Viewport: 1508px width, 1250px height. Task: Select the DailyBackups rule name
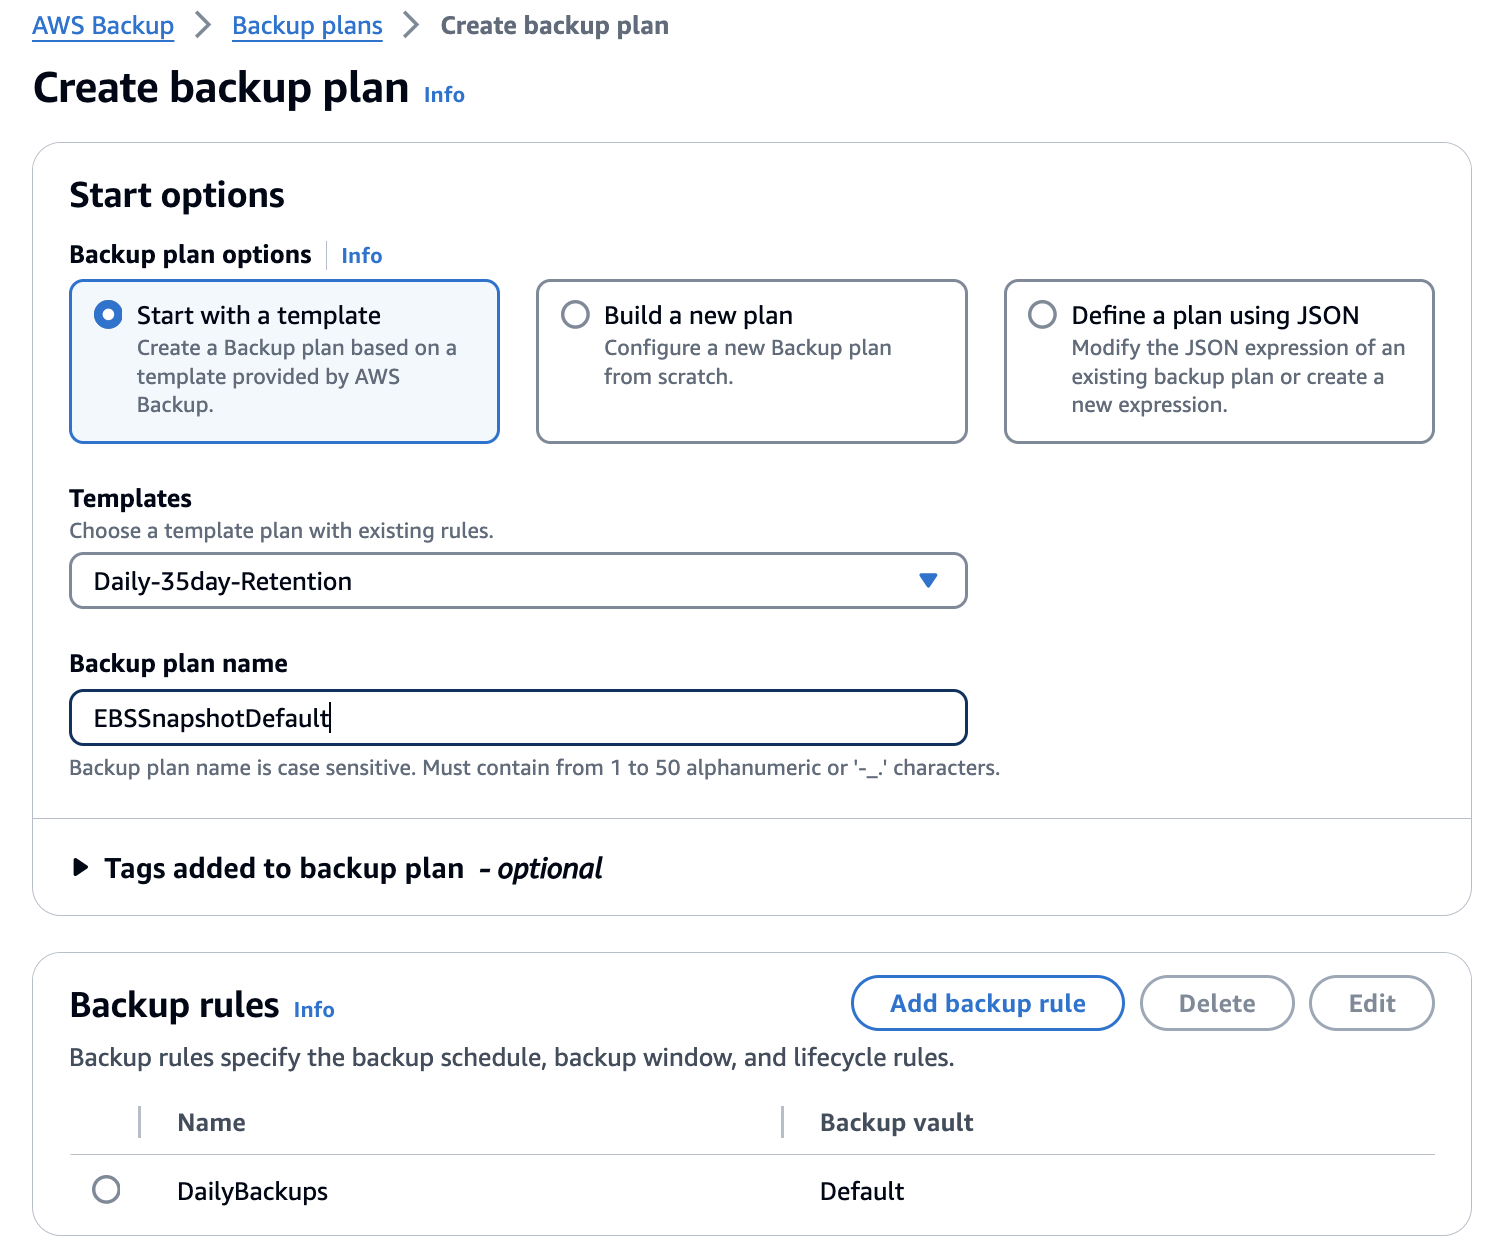point(251,1190)
